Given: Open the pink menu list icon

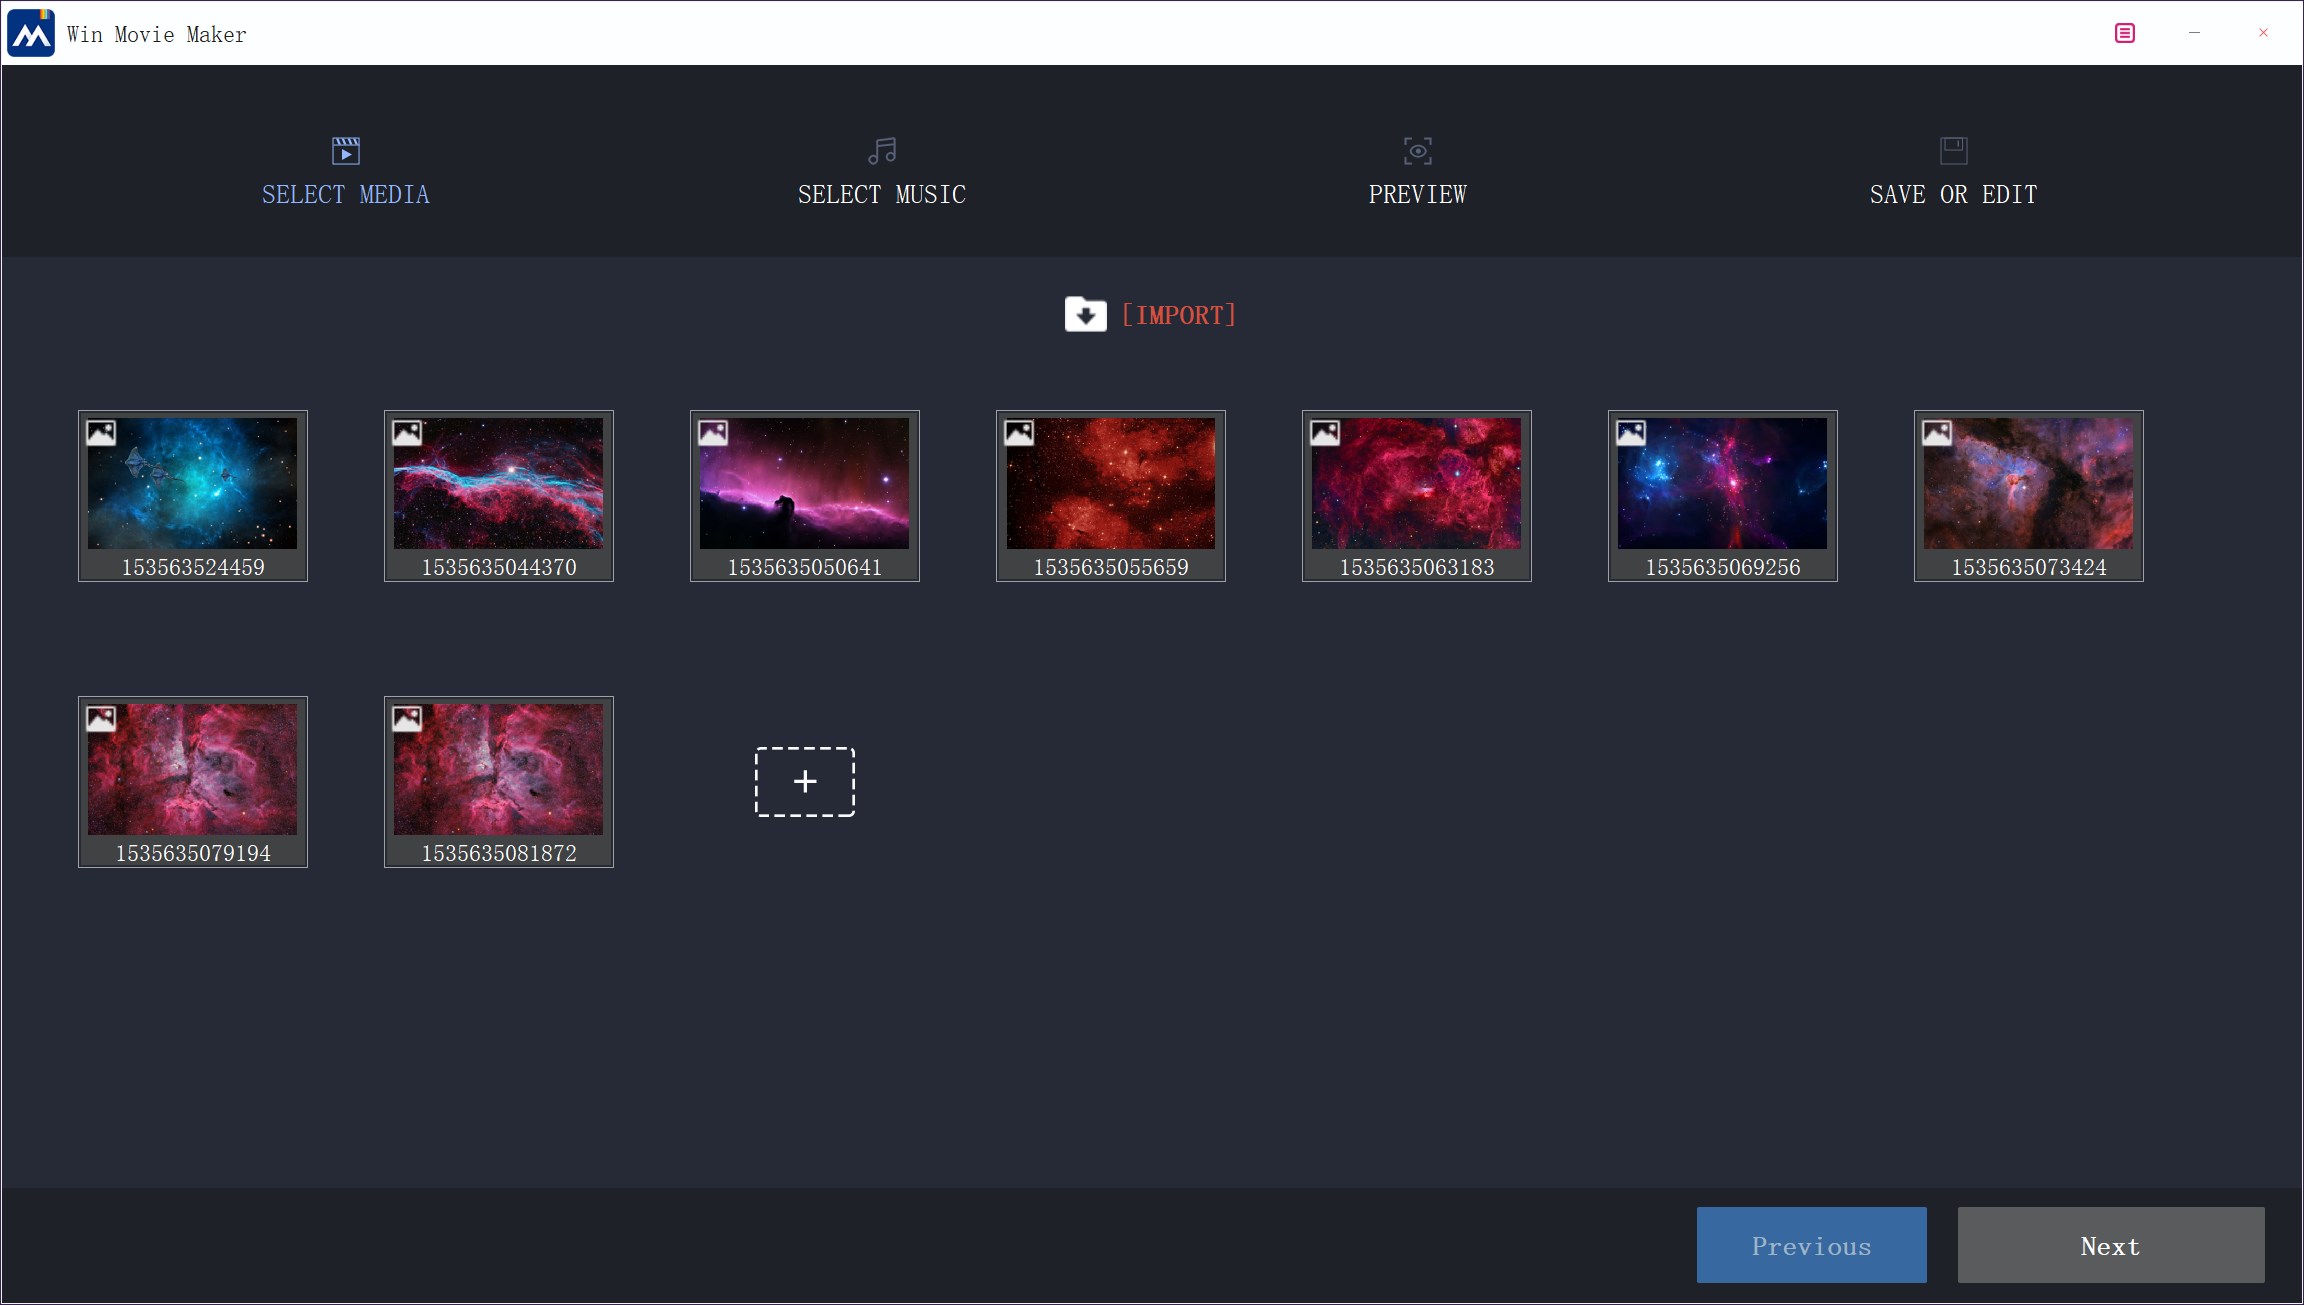Looking at the screenshot, I should [2125, 33].
